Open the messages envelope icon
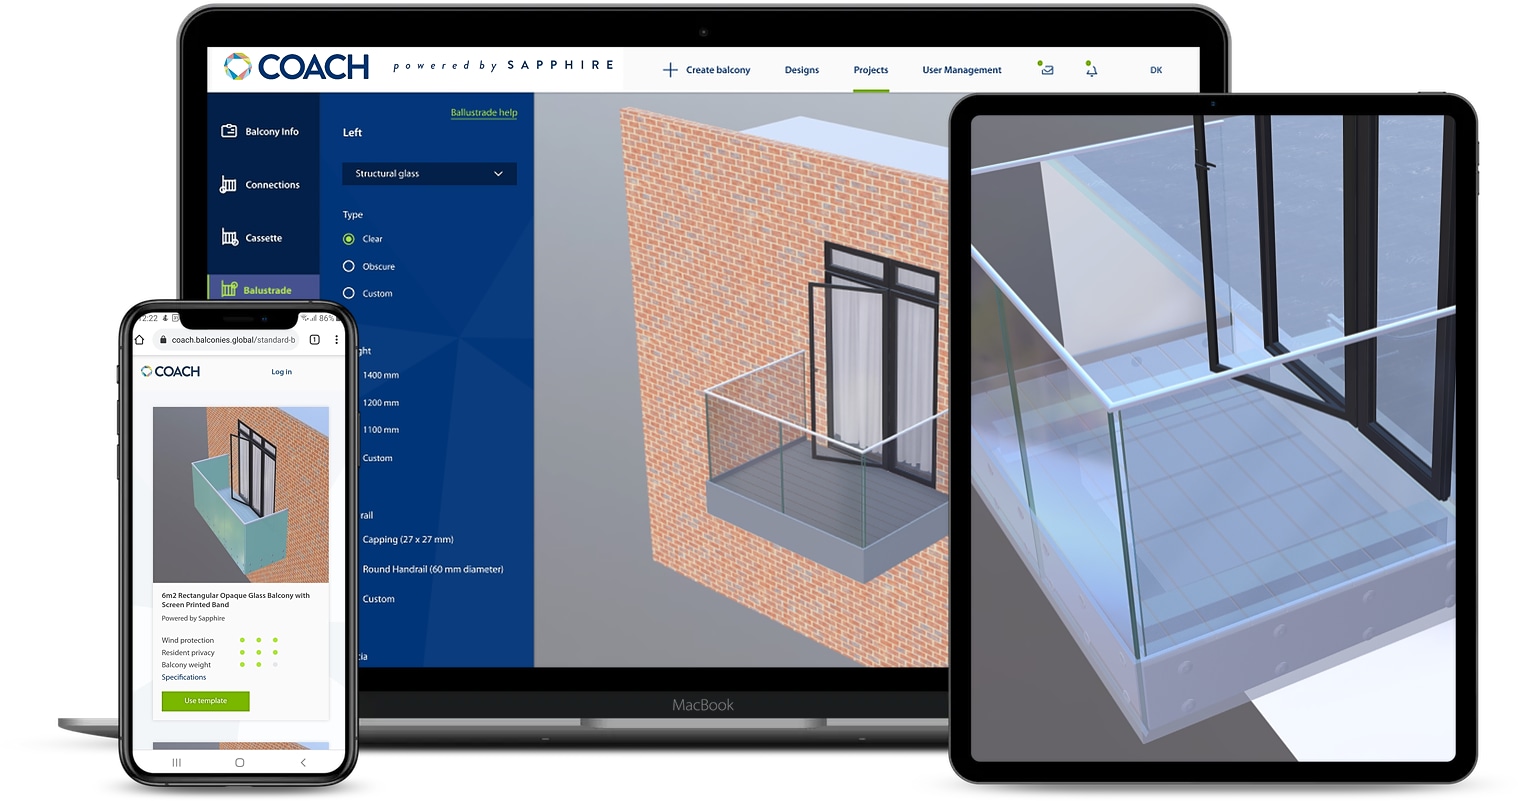Viewport: 1518px width, 801px height. 1046,69
